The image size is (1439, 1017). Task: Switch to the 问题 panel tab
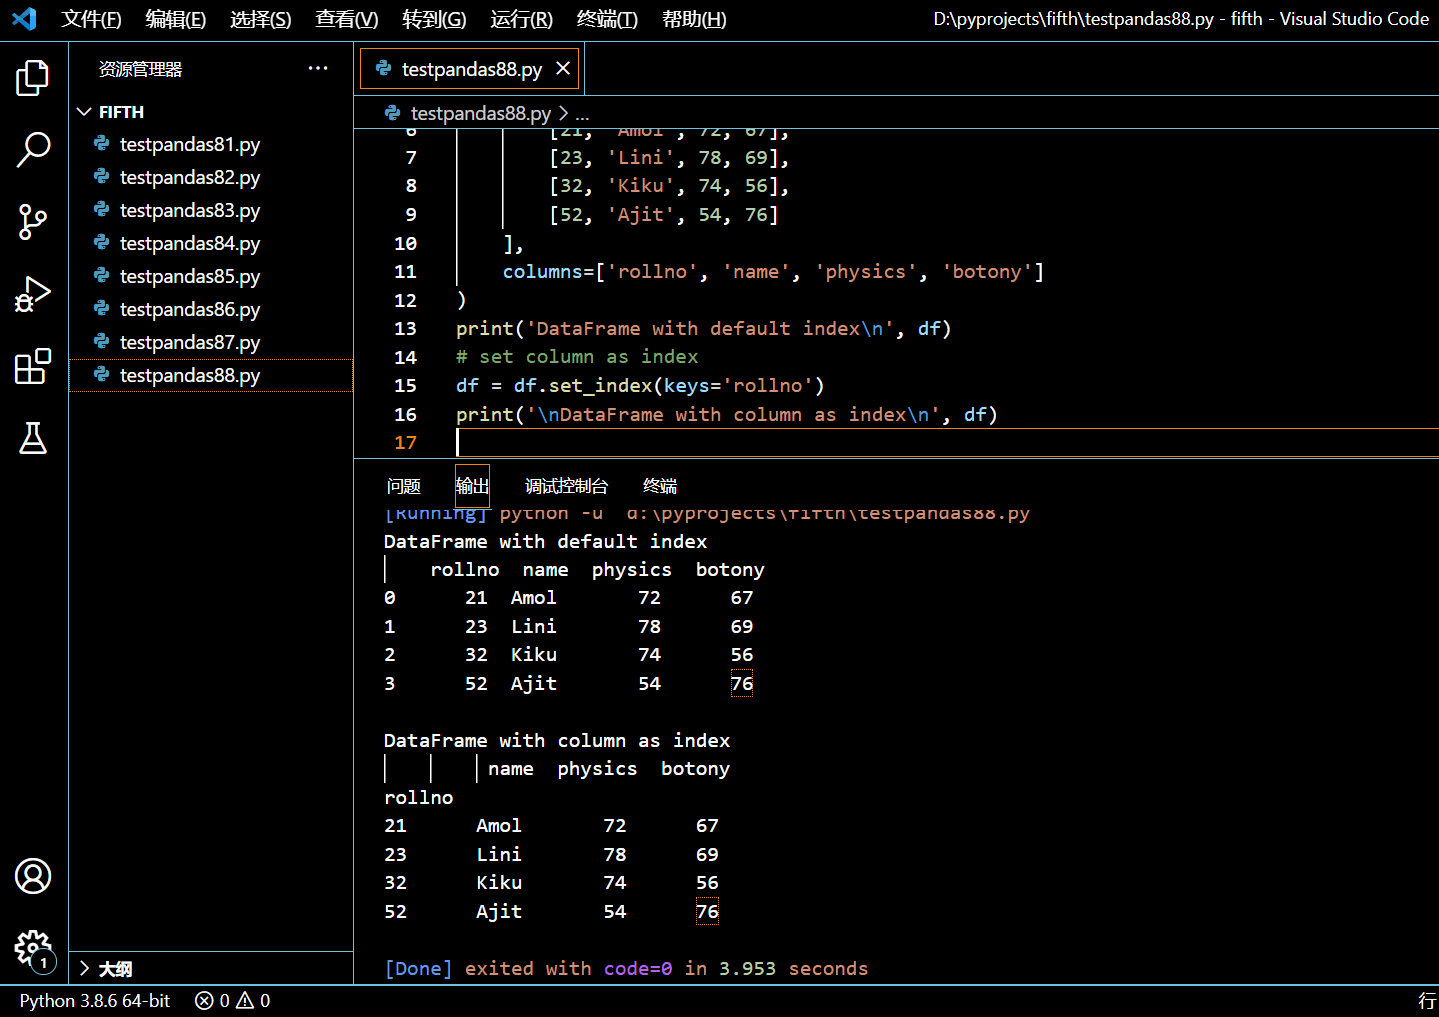point(404,486)
